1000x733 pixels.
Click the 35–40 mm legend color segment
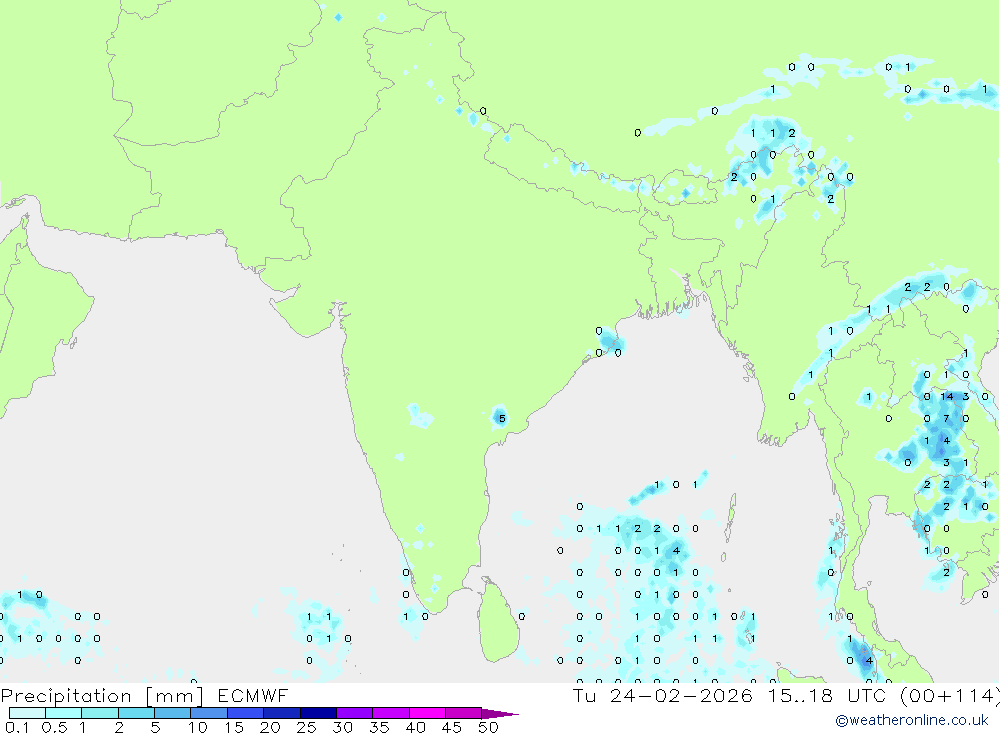click(x=390, y=713)
